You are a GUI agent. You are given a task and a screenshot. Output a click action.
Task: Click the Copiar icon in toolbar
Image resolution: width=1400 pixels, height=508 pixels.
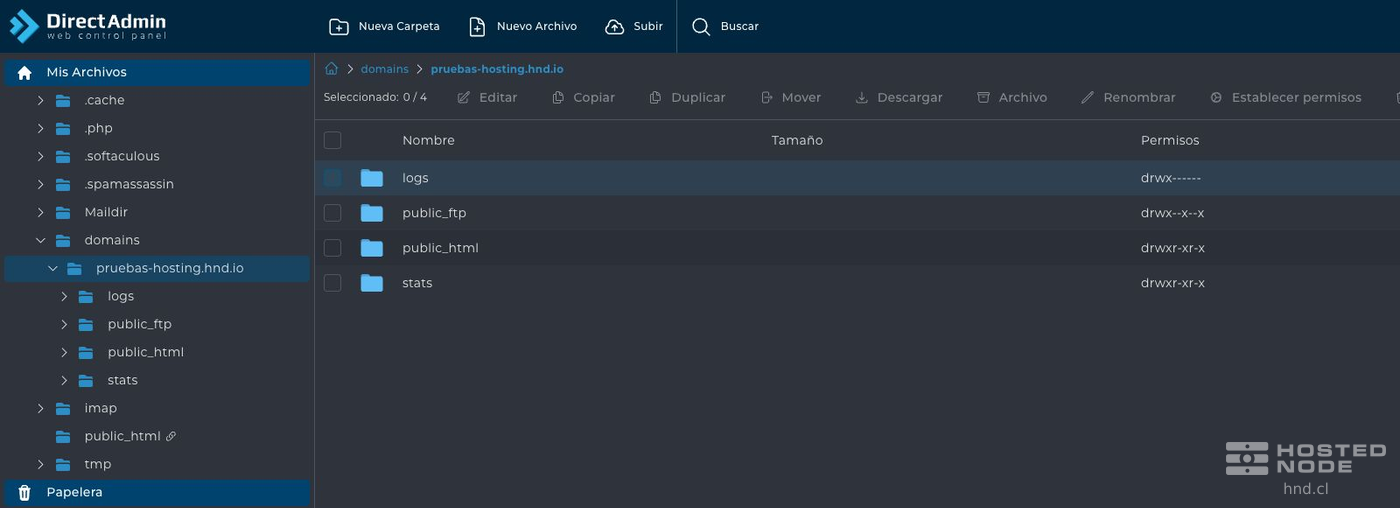pyautogui.click(x=558, y=98)
